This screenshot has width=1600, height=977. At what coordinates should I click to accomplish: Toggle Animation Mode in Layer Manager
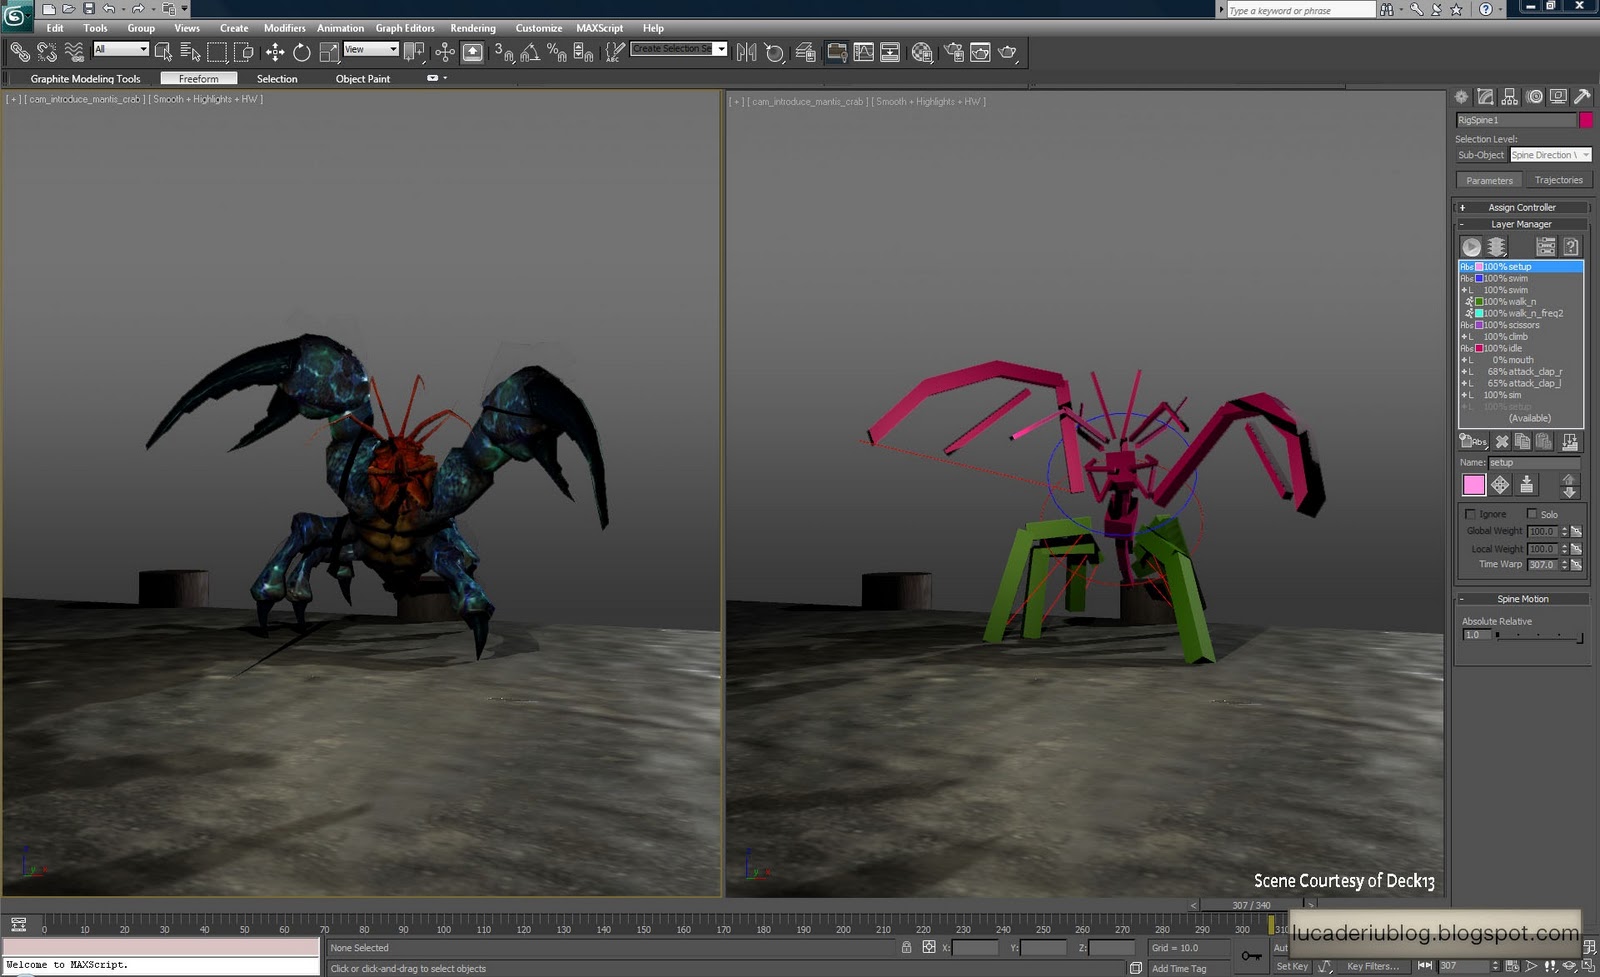tap(1471, 246)
